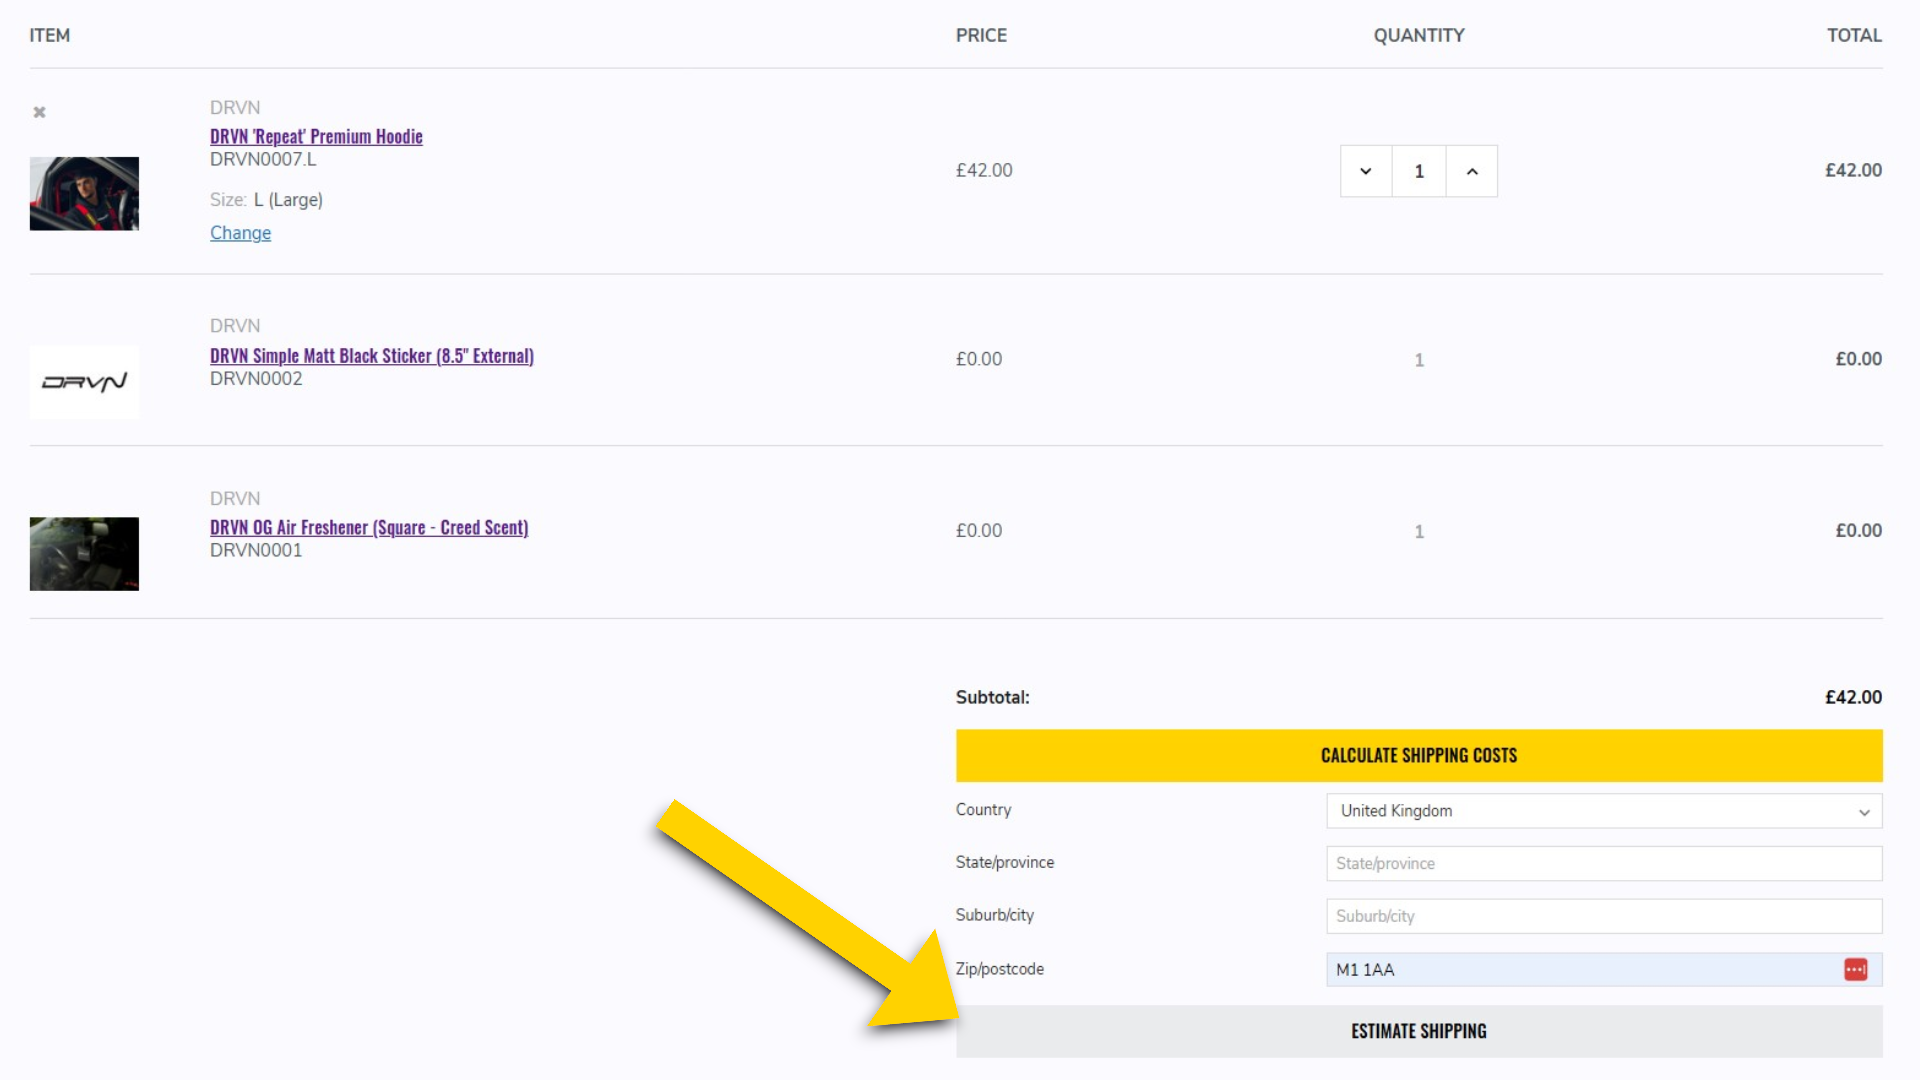Click the red password manager icon in postcode field
The width and height of the screenshot is (1920, 1080).
pyautogui.click(x=1856, y=969)
